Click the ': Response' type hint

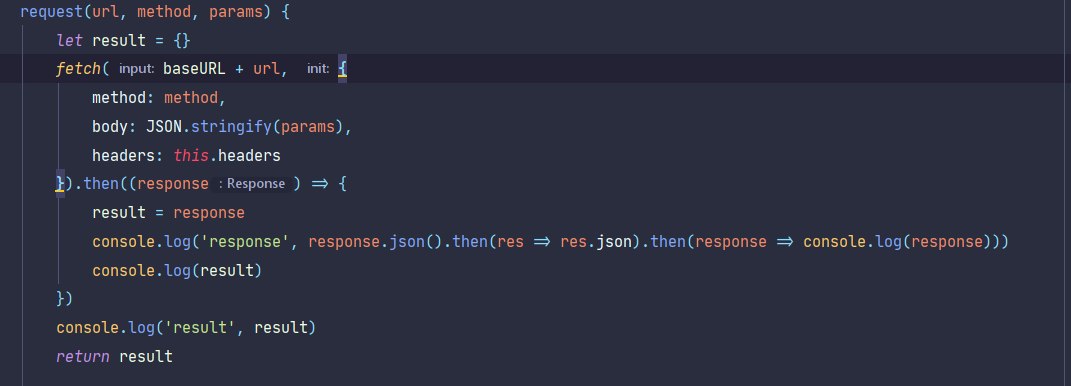(252, 184)
